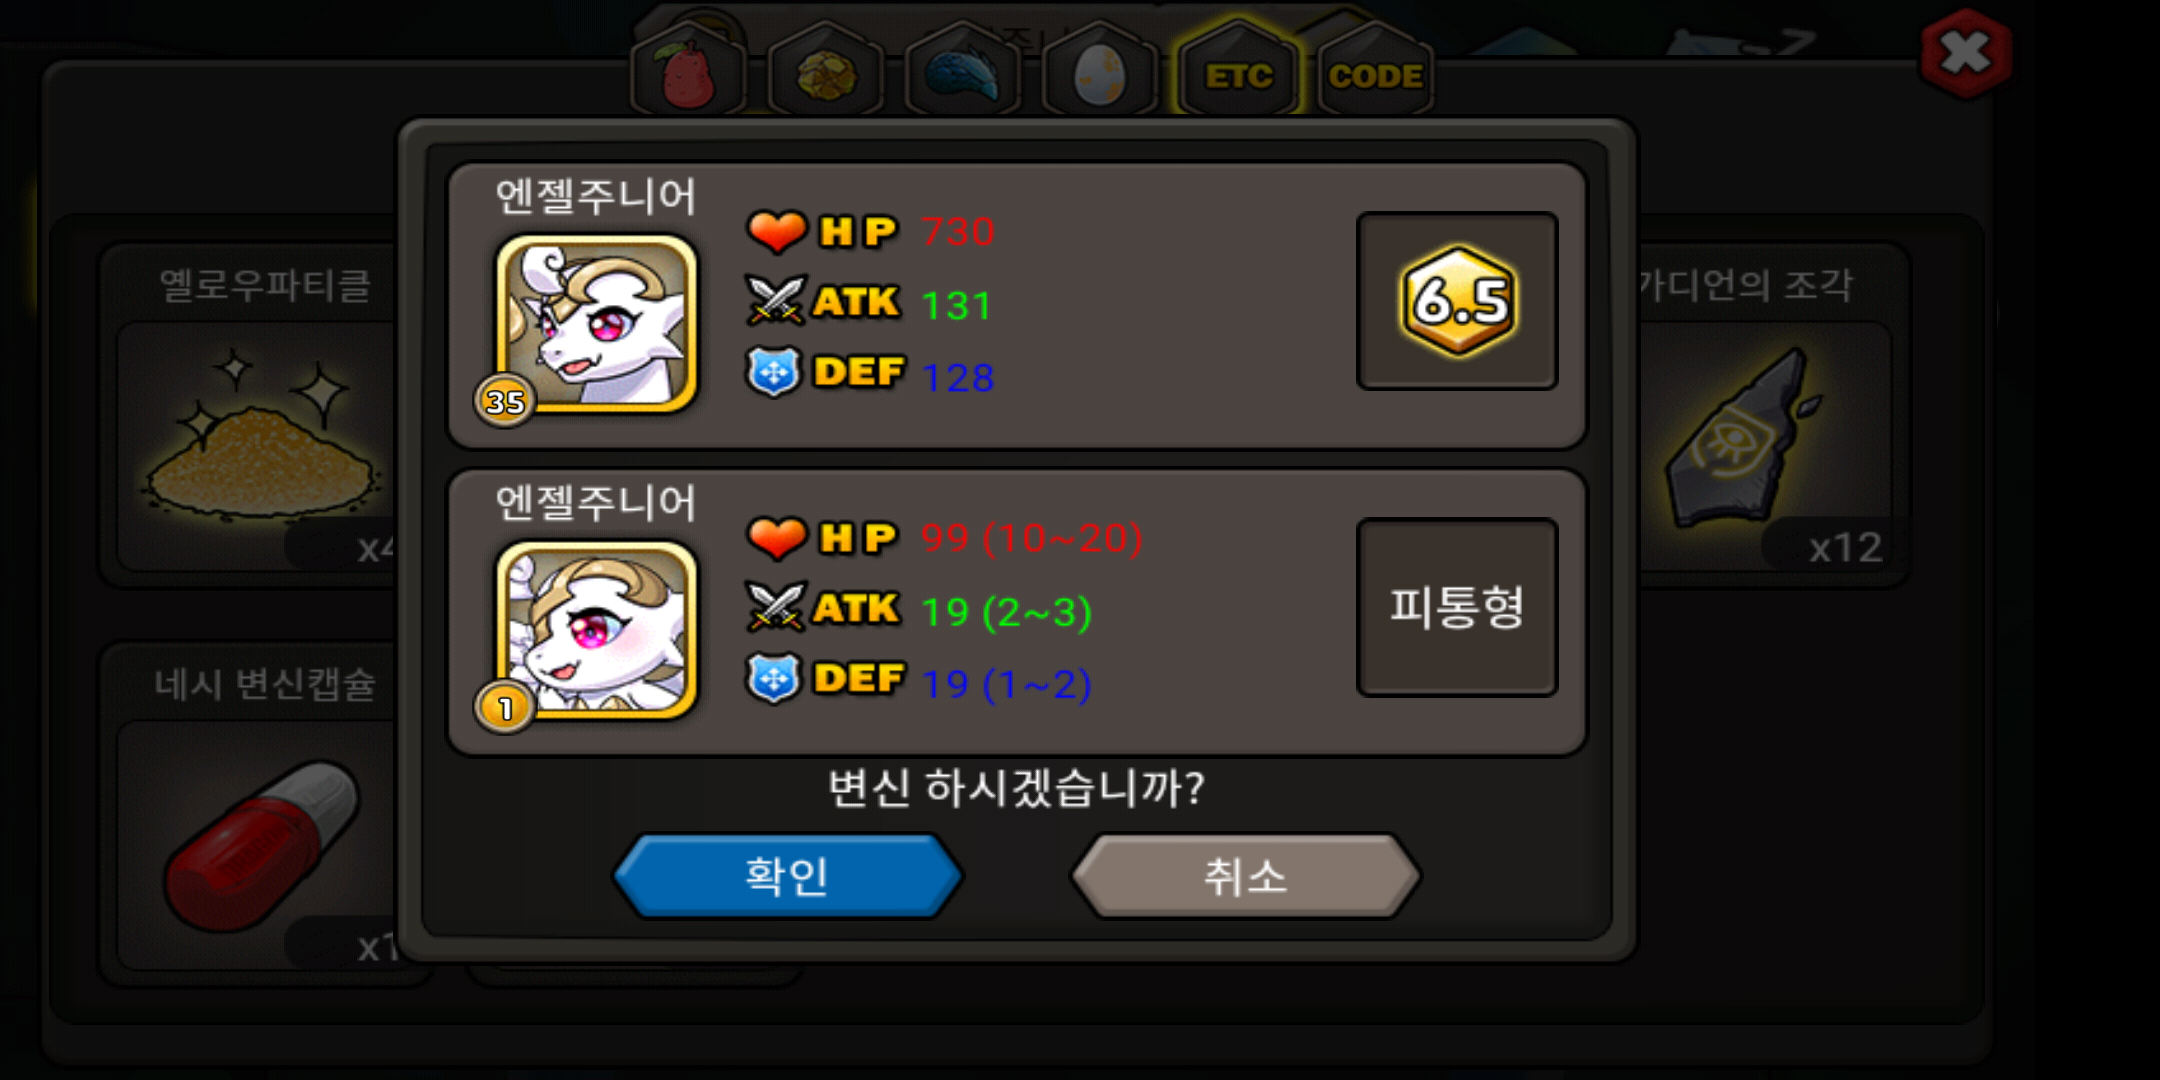The width and height of the screenshot is (2160, 1080).
Task: Tap the level 35 엔젤주니어 portrait
Action: [x=597, y=323]
